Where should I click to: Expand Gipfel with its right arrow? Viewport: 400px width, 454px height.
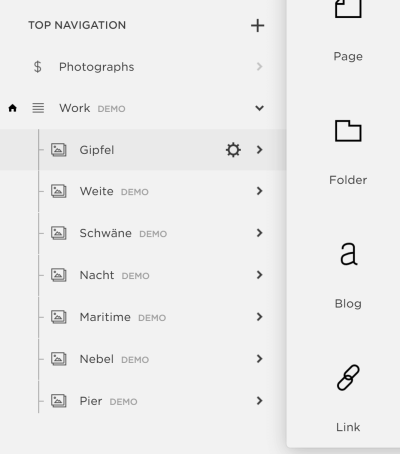pos(259,150)
